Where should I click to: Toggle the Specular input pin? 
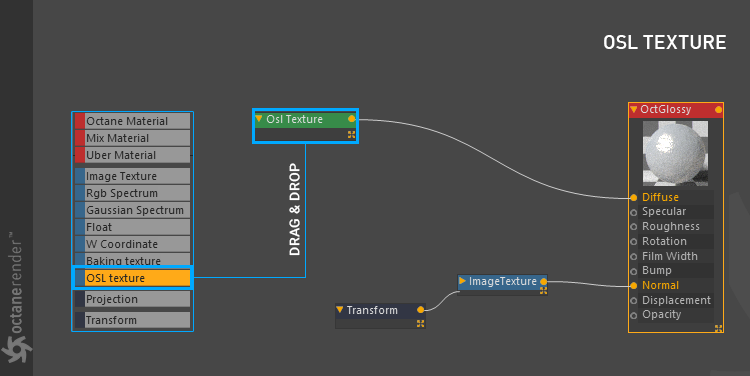pyautogui.click(x=634, y=212)
